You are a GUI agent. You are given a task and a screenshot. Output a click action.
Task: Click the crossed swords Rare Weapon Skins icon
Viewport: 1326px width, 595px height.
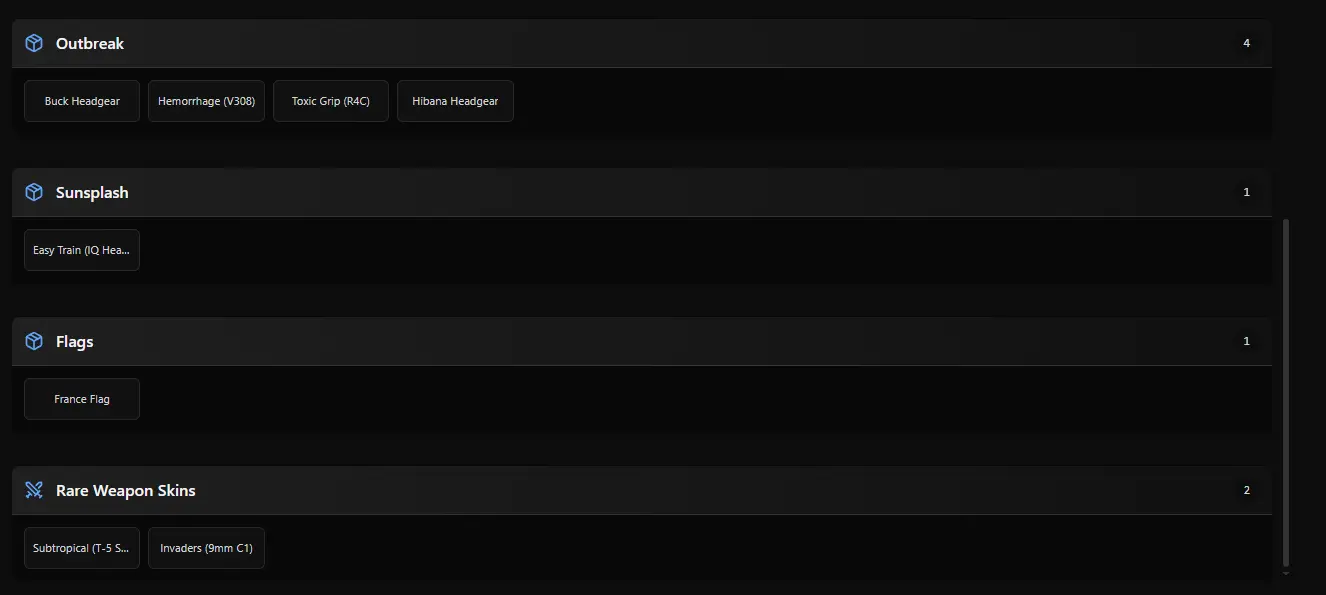[34, 490]
